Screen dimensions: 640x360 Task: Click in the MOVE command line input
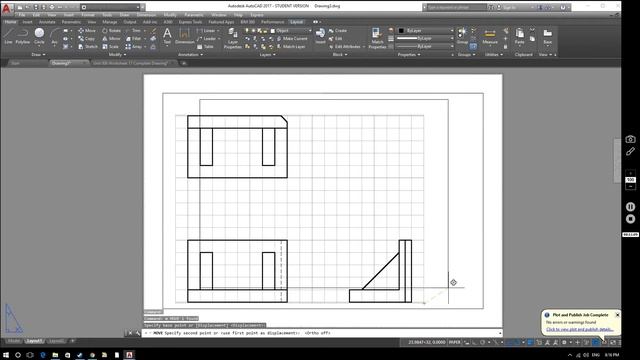[322, 333]
